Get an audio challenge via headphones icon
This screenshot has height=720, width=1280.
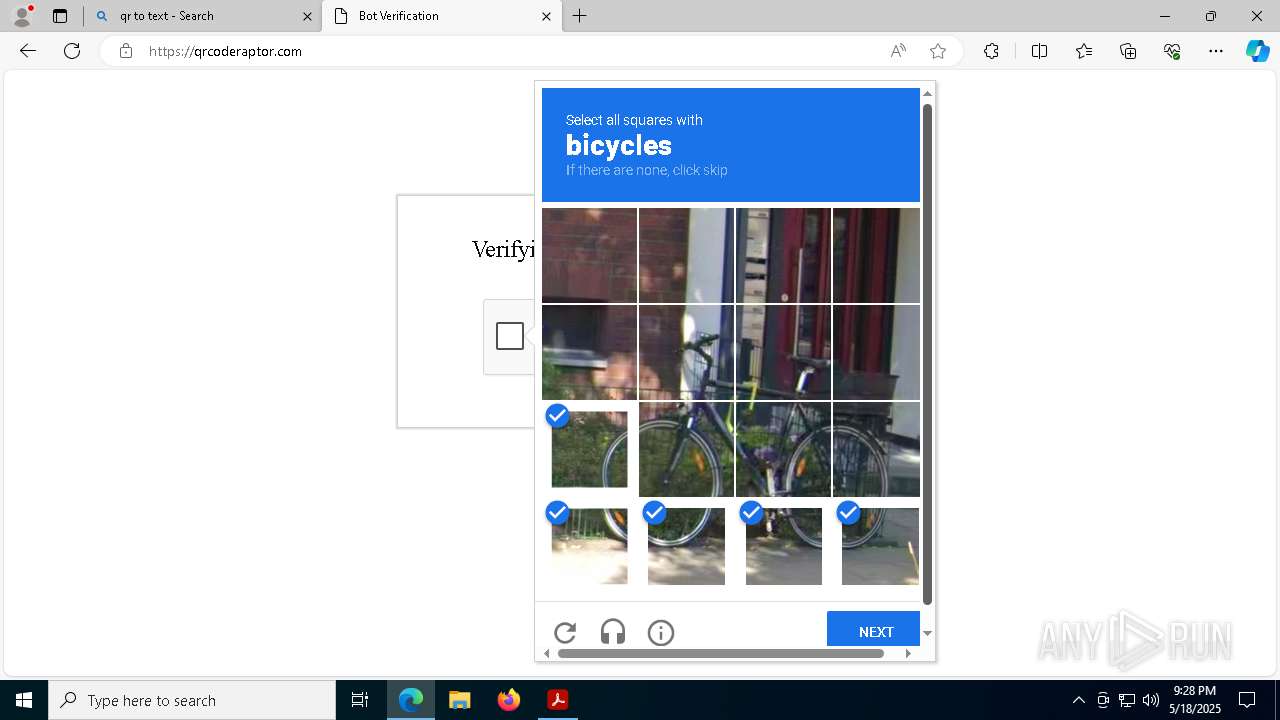pyautogui.click(x=613, y=632)
